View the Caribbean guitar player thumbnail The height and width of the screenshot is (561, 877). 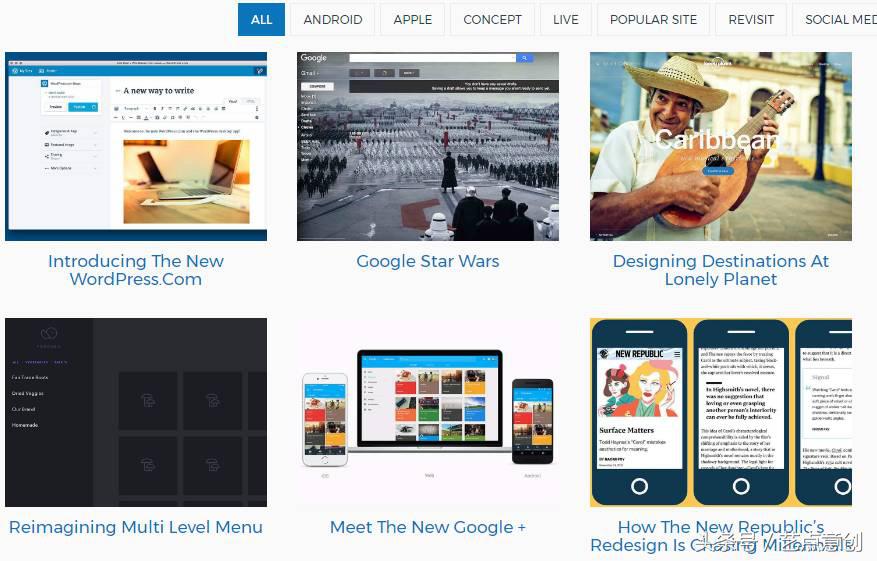pos(721,147)
